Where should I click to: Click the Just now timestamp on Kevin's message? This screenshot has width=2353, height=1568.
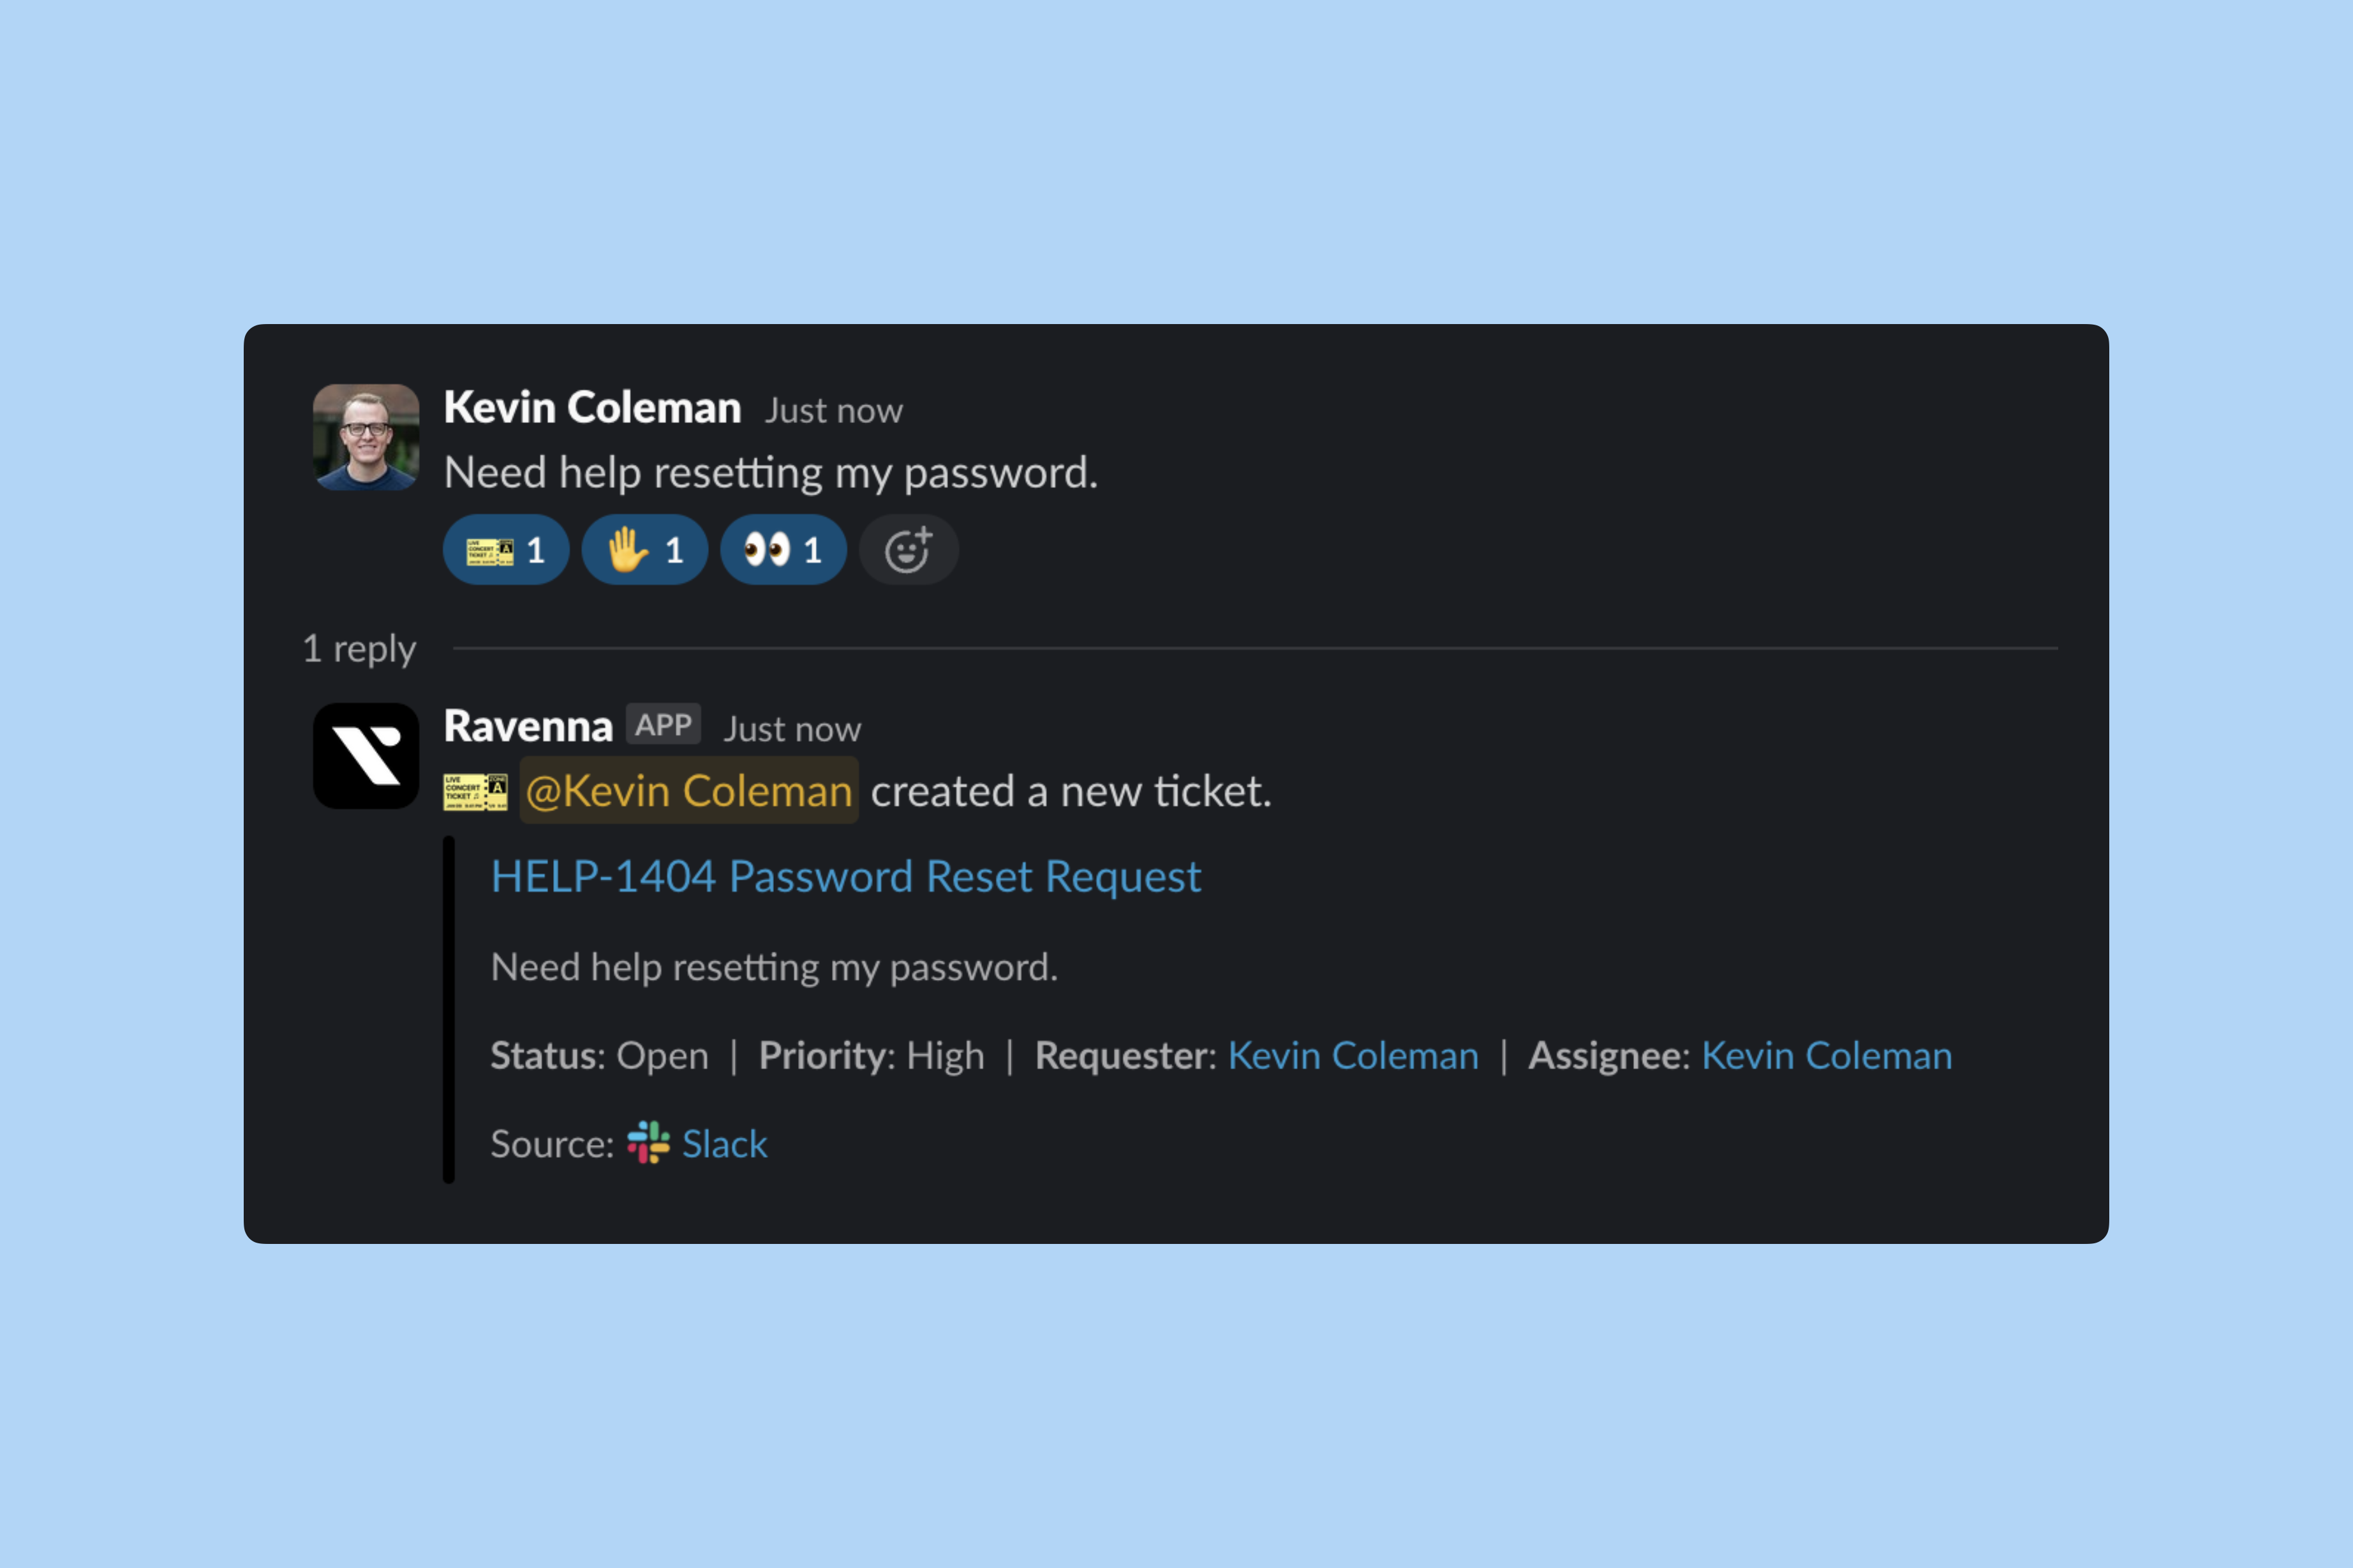(x=833, y=411)
